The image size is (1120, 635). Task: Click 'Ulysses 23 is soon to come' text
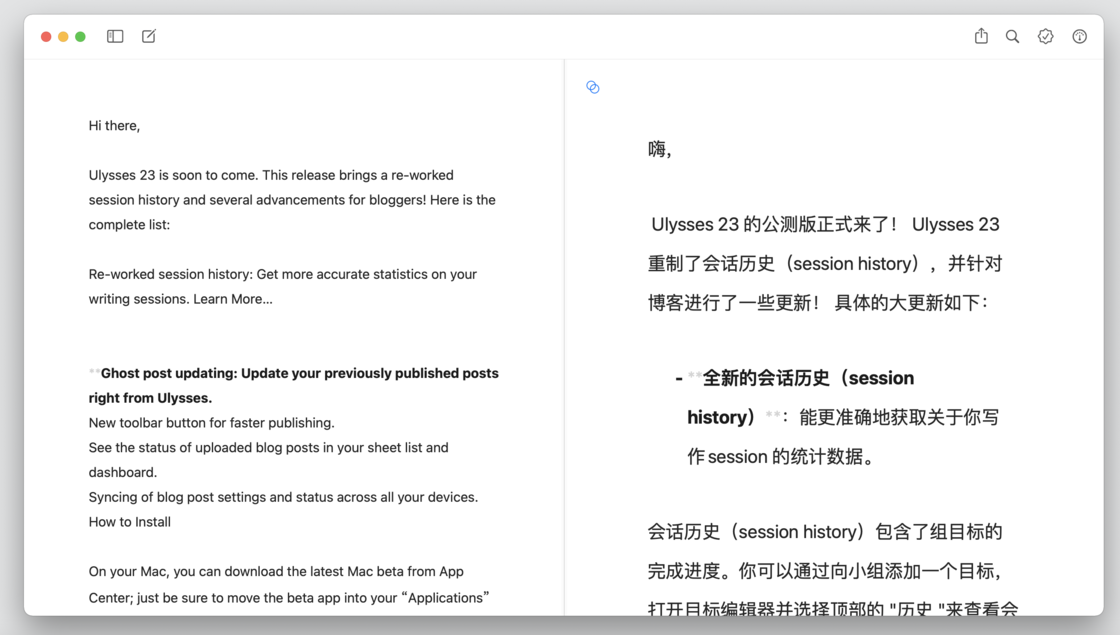click(x=174, y=175)
